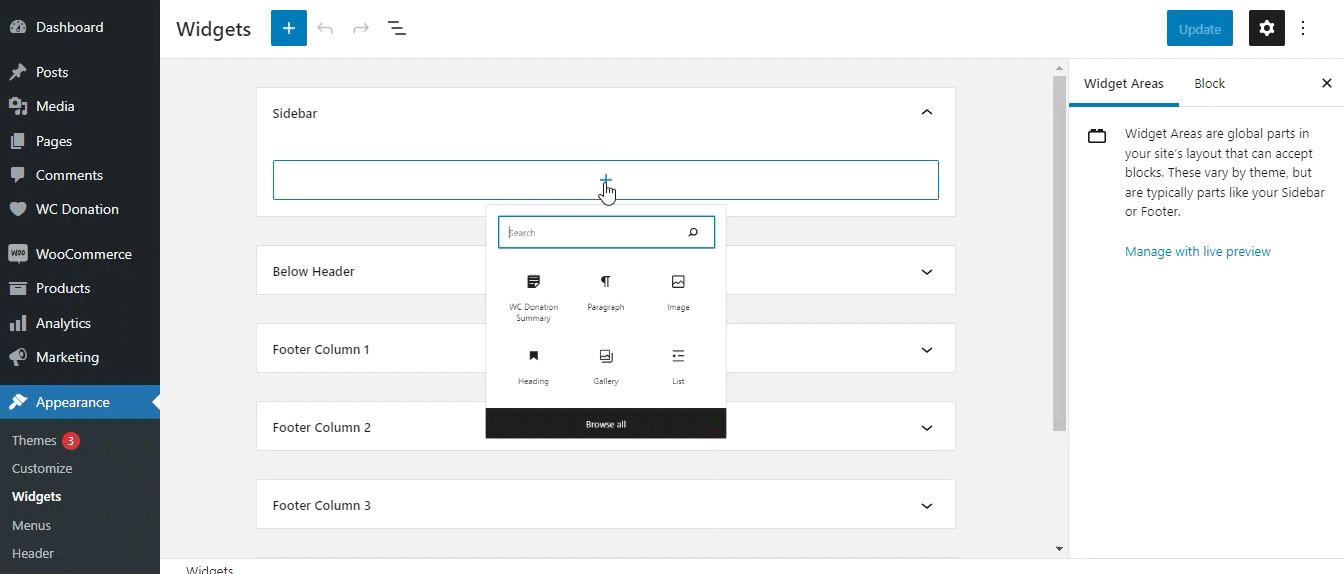Click the Pages icon in admin menu

coord(18,141)
